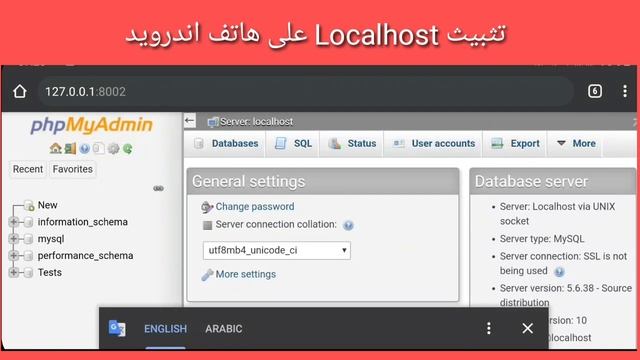Select ARABIC in translate bar
The width and height of the screenshot is (640, 360).
coord(224,329)
